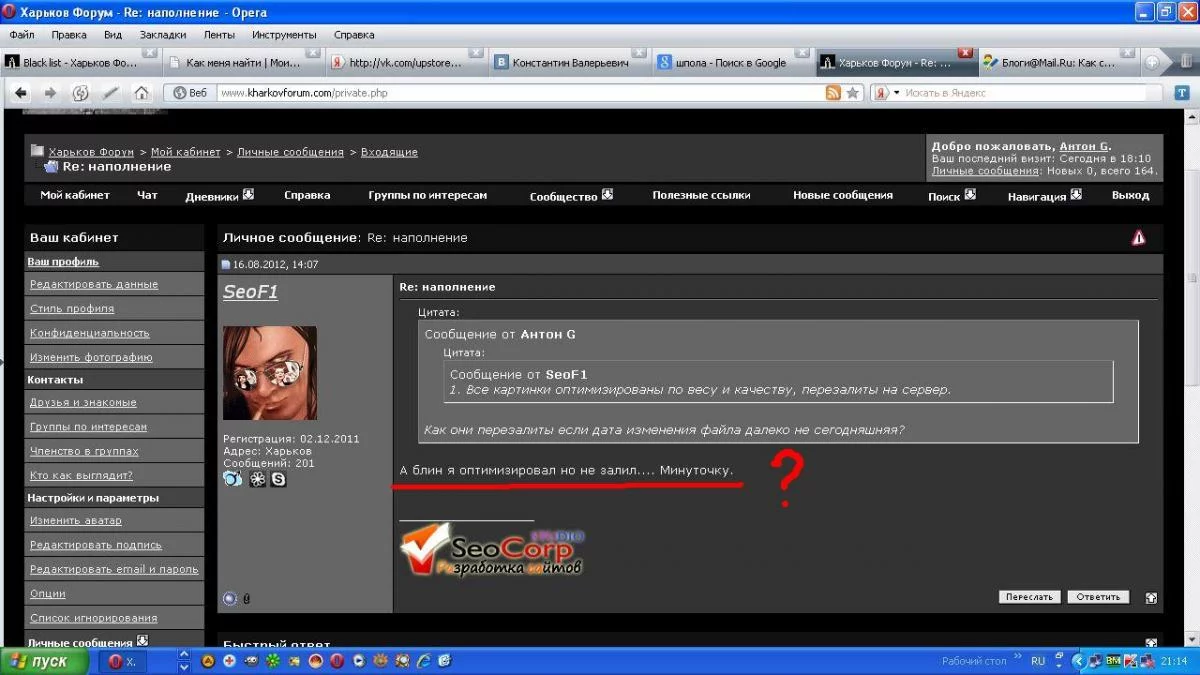Show hidden tray icons with the arrow
Image resolution: width=1200 pixels, height=675 pixels.
1078,661
